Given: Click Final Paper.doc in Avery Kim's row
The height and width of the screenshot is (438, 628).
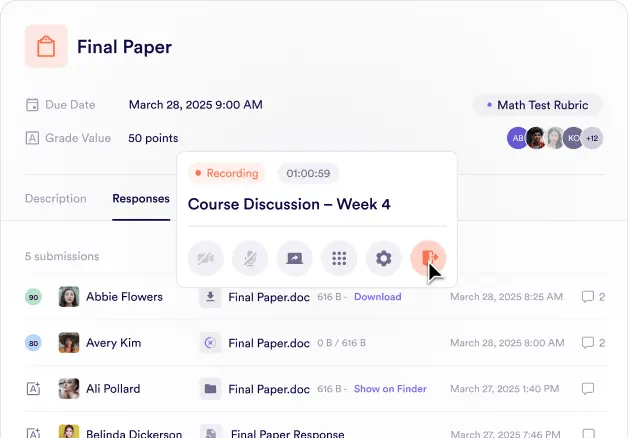Looking at the screenshot, I should tap(269, 344).
